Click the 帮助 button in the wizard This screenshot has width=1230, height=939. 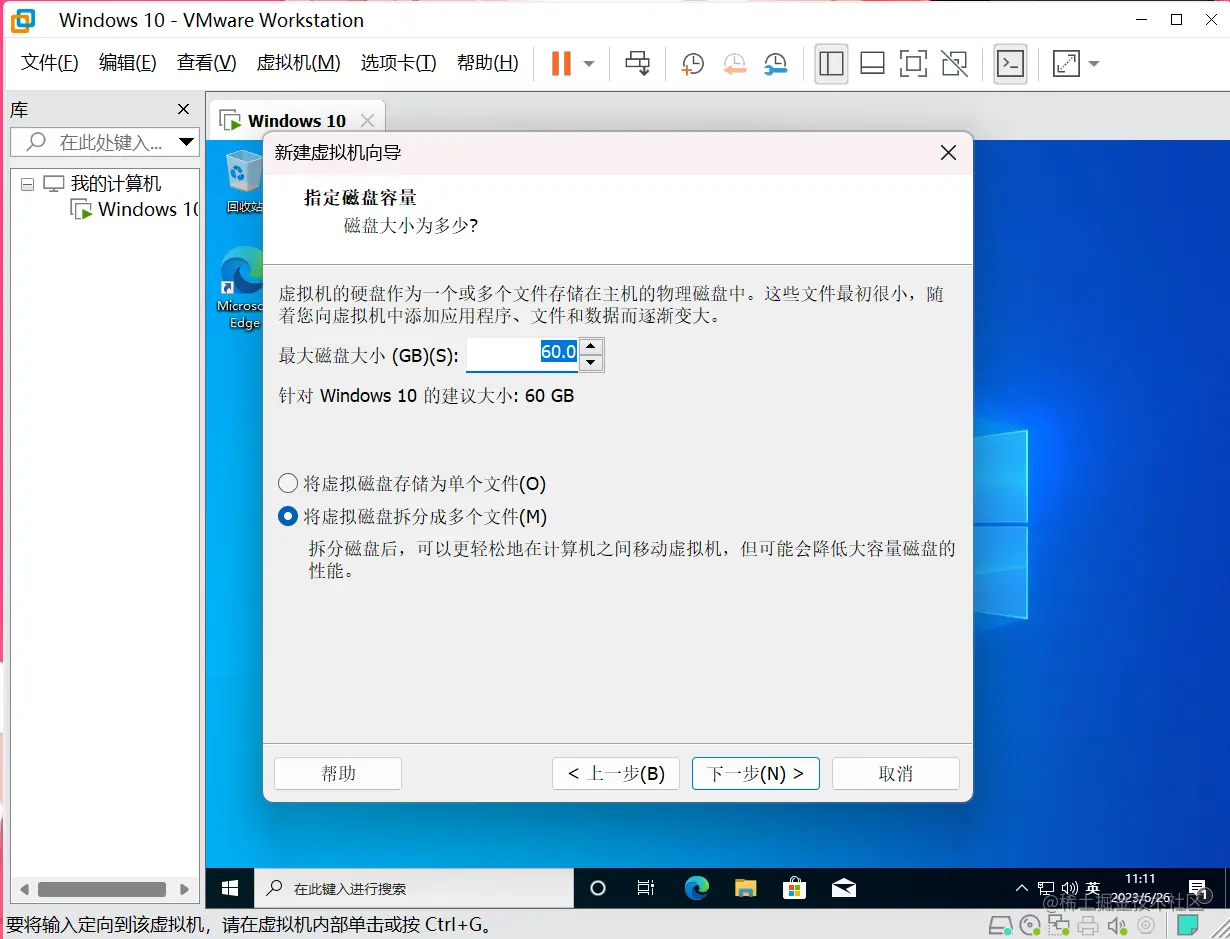[x=338, y=773]
